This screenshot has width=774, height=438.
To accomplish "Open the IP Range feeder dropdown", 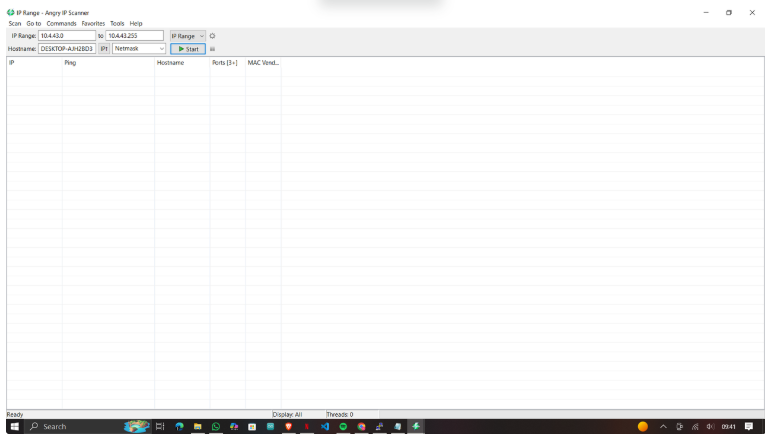I will click(188, 36).
